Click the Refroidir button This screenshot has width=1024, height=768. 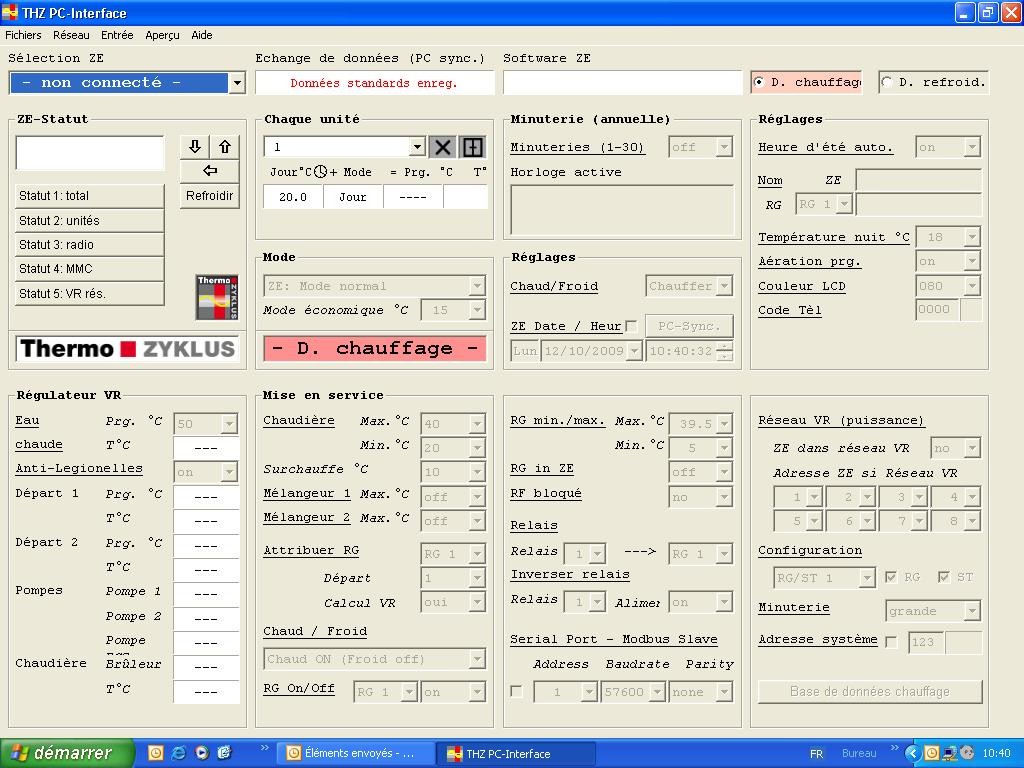pos(210,196)
